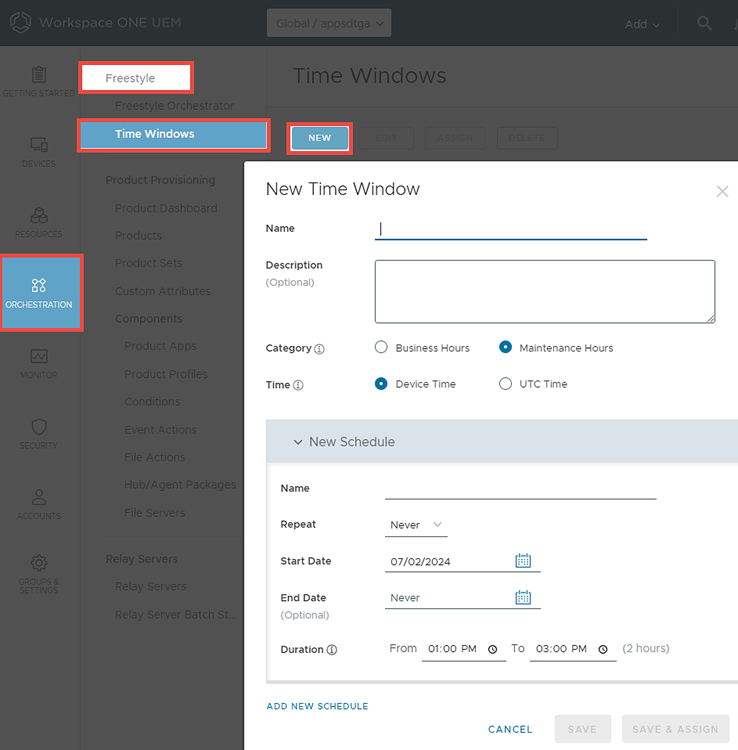
Task: Open the Add dropdown menu
Action: pos(642,24)
